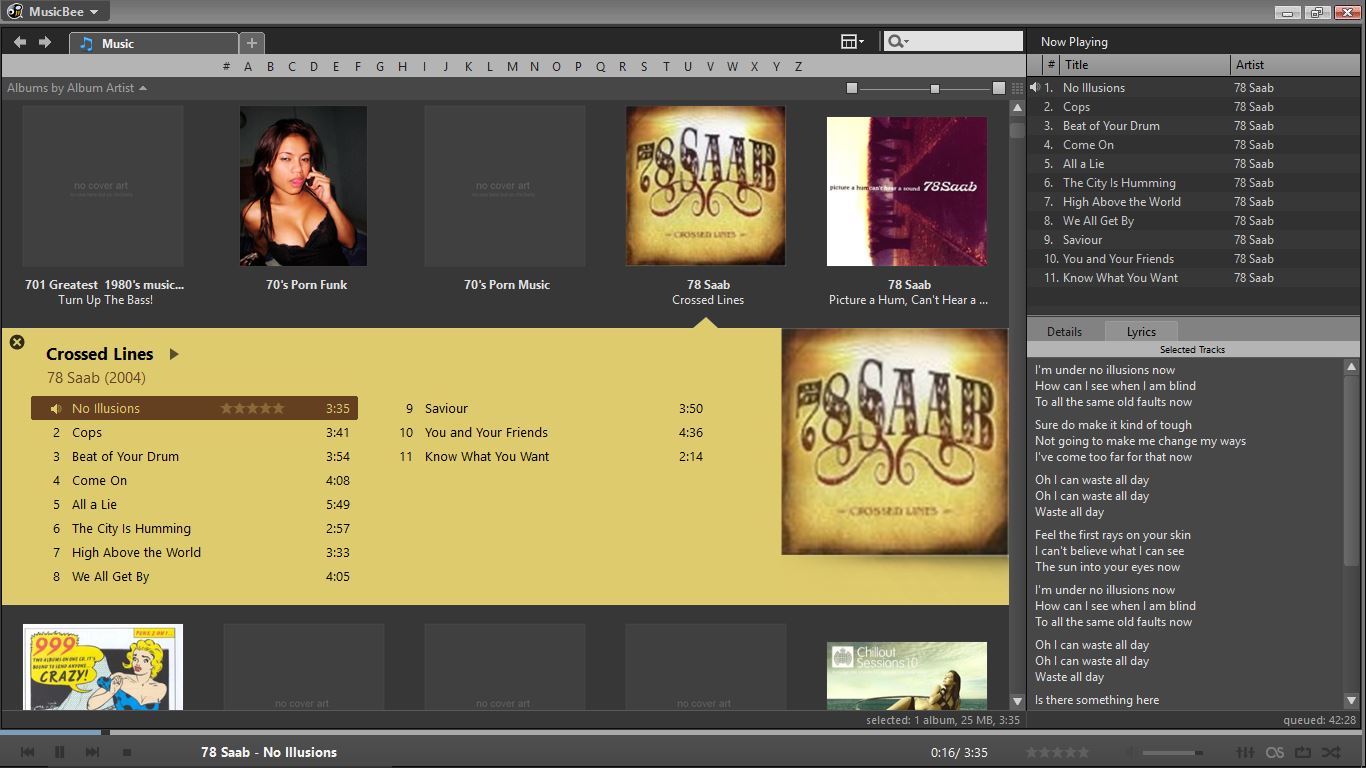Set largest album thumbnail size
Image resolution: width=1366 pixels, height=768 pixels.
click(999, 88)
